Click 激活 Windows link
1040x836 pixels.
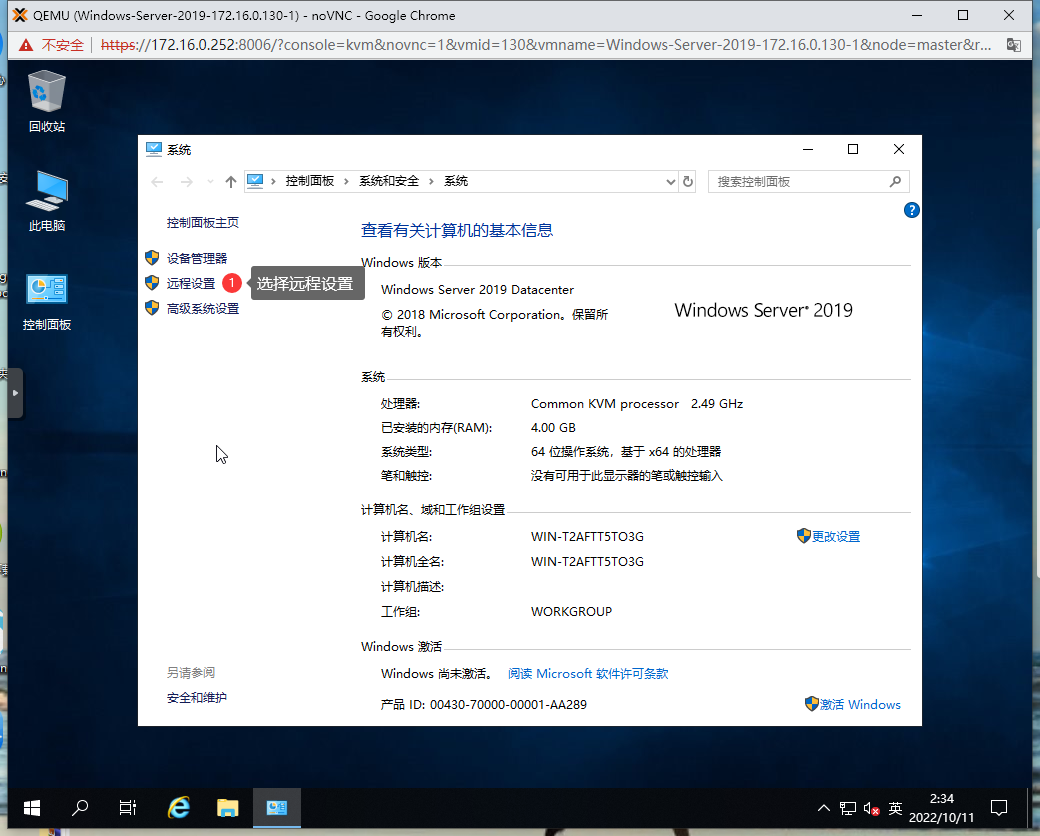coord(860,705)
